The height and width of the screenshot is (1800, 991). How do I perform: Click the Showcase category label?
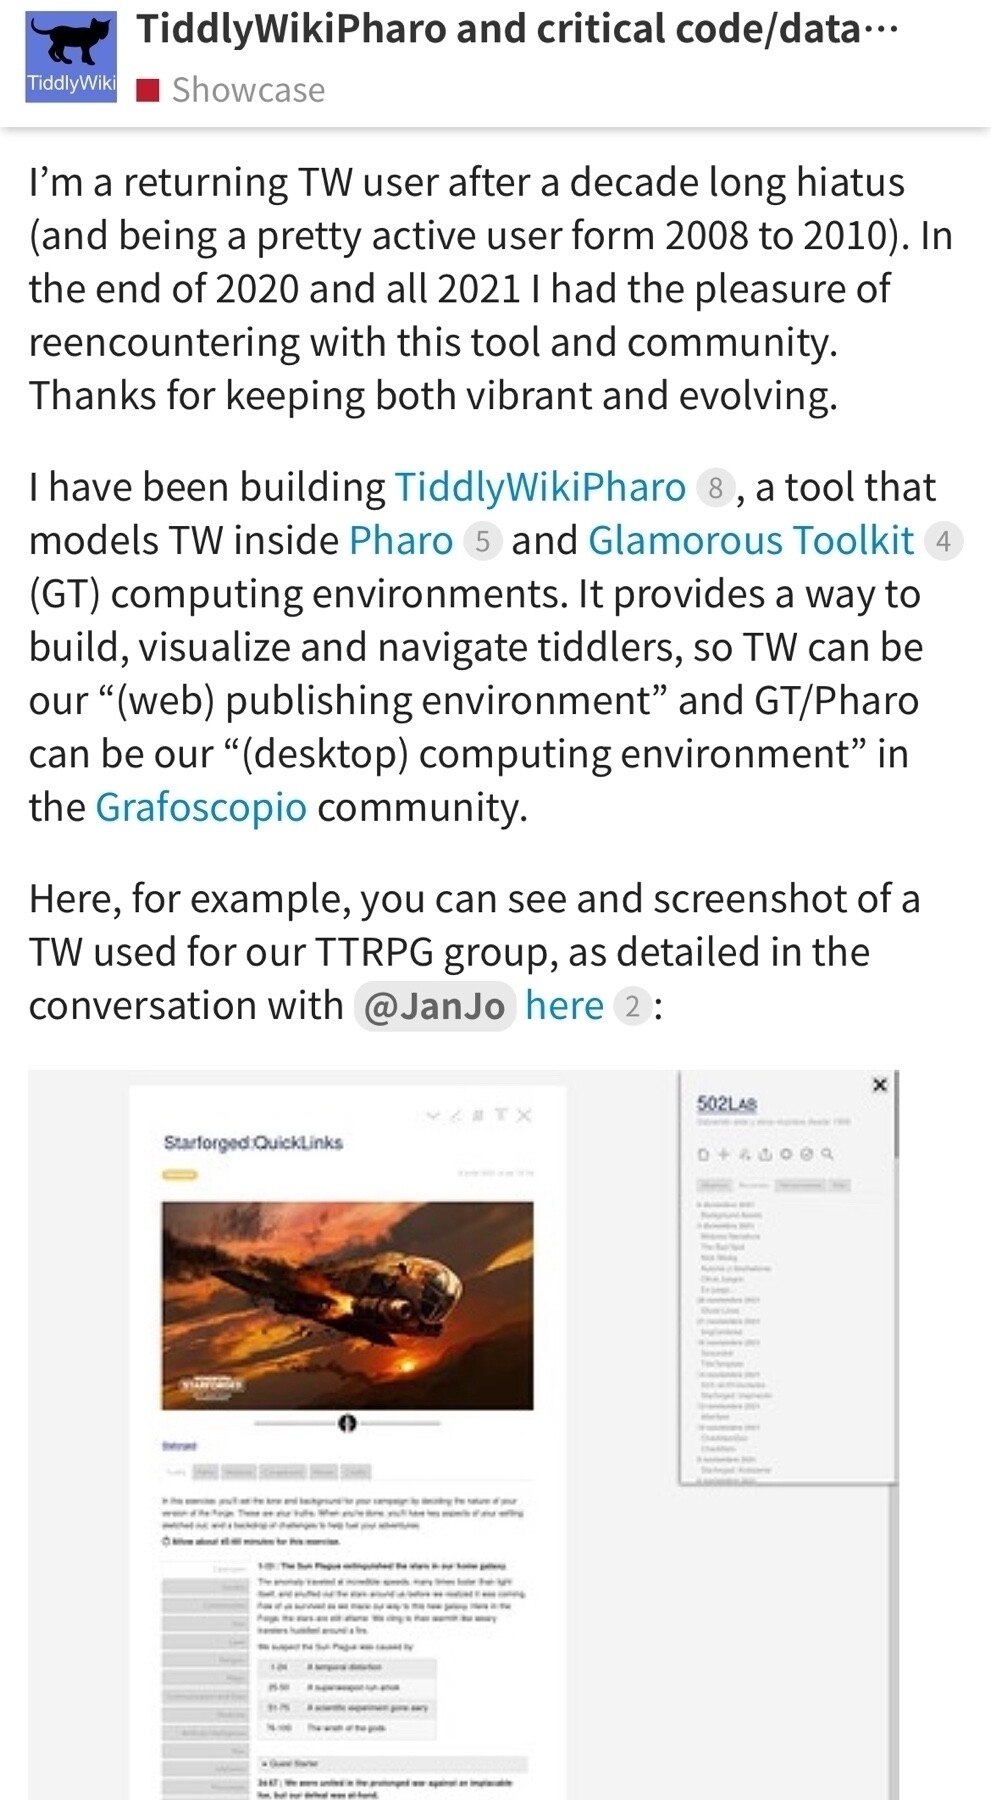tap(248, 91)
